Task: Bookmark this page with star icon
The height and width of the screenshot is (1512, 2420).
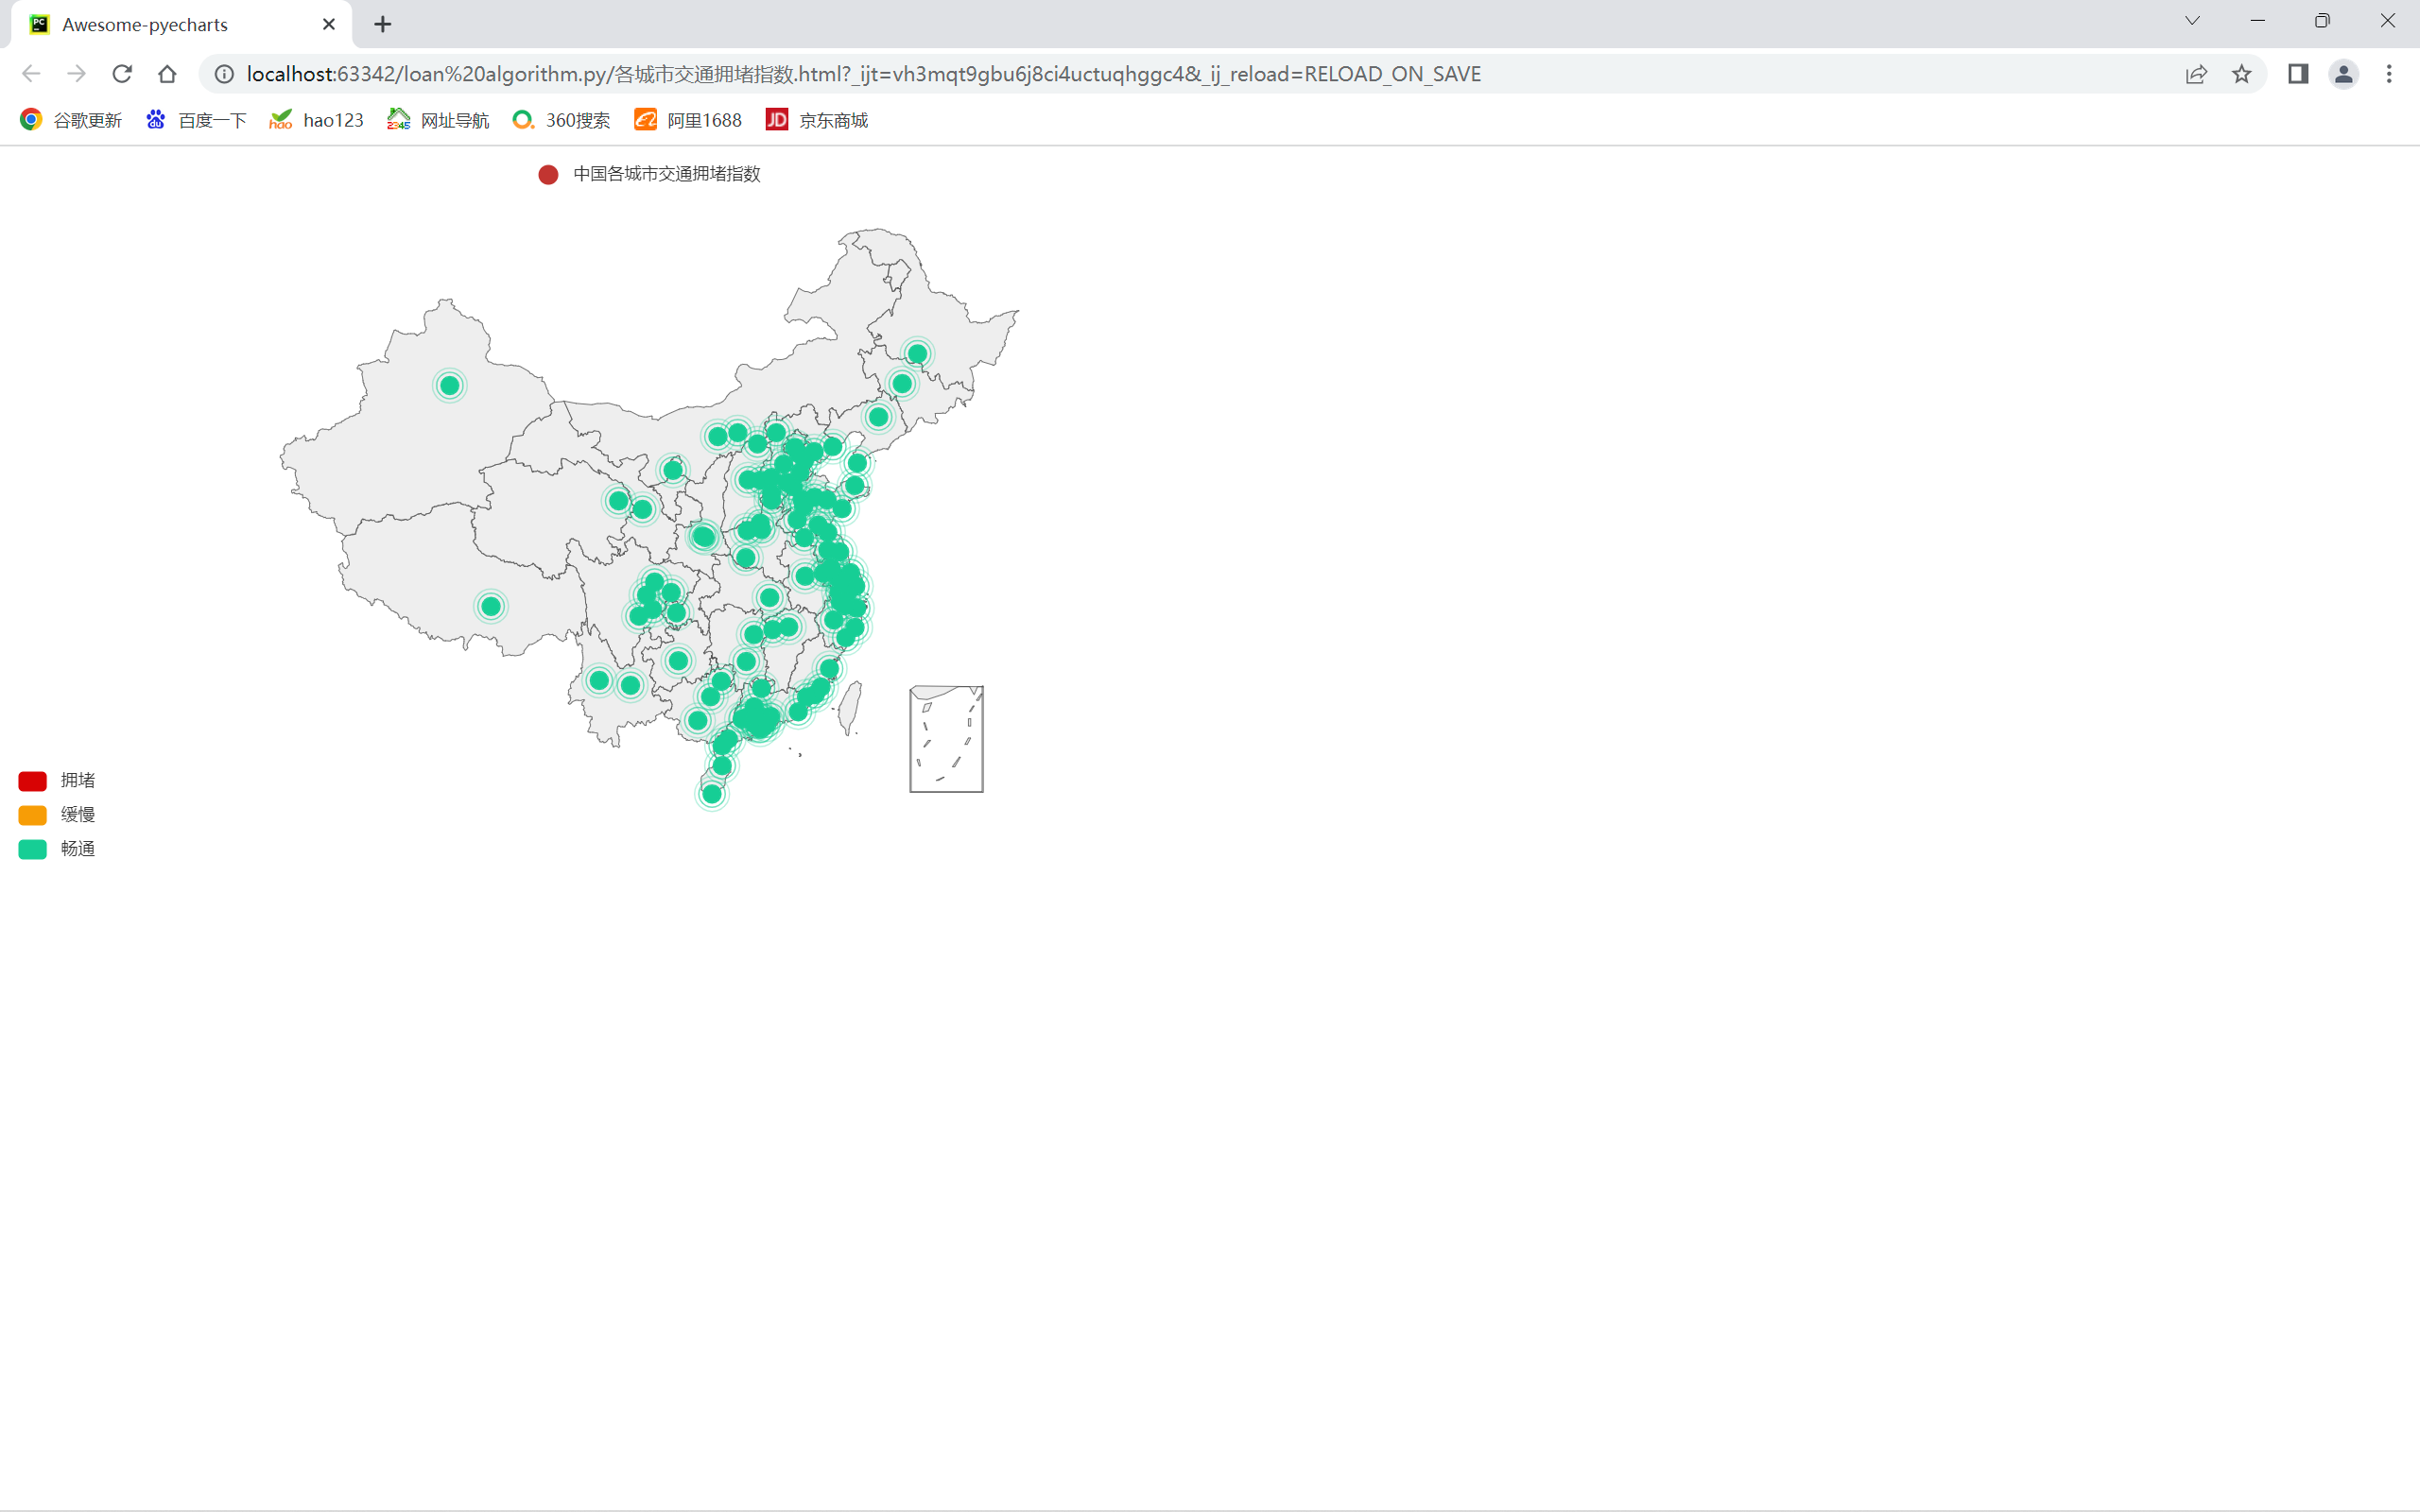Action: (2242, 74)
